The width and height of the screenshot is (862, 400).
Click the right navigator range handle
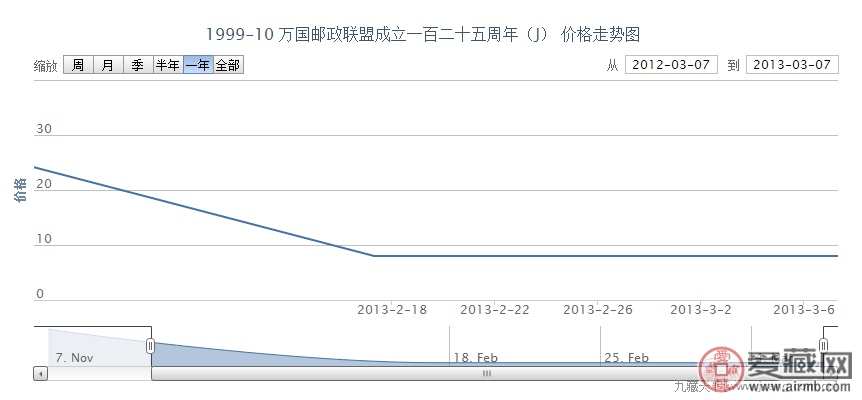point(823,346)
